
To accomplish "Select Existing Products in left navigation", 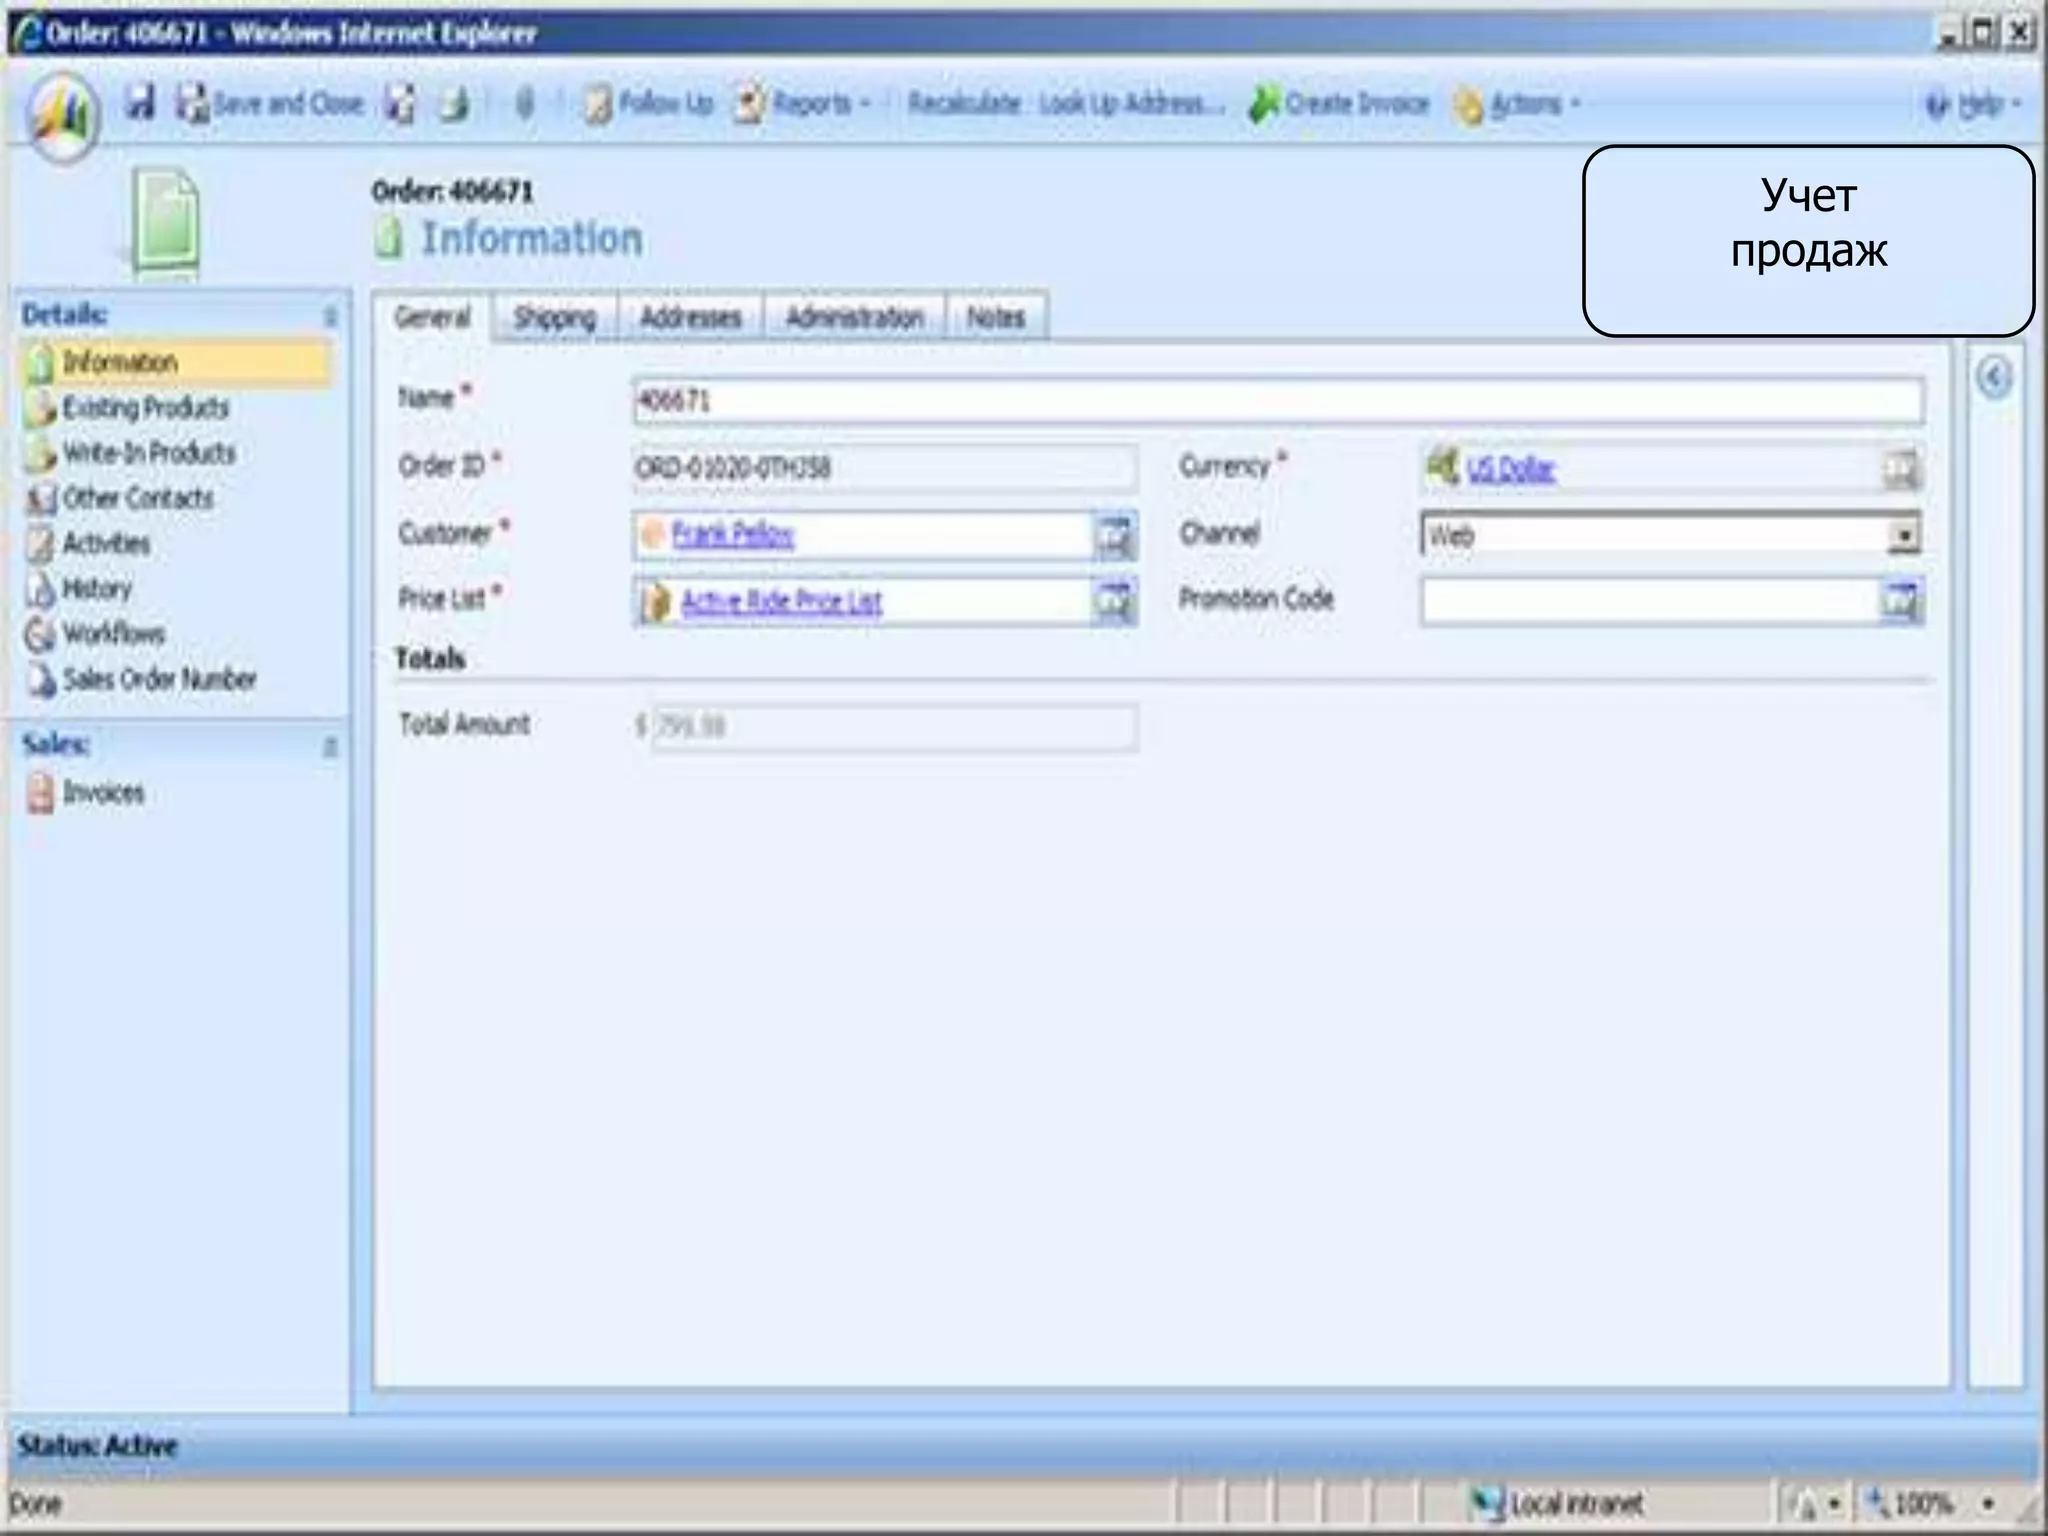I will [145, 408].
